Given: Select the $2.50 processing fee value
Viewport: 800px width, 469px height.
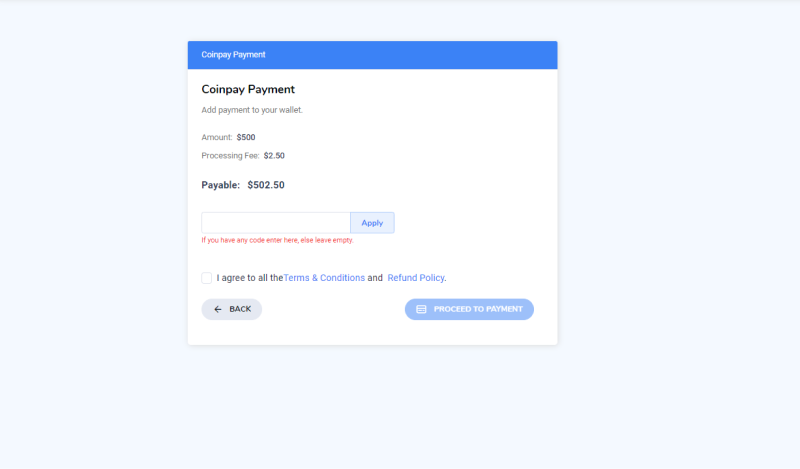Looking at the screenshot, I should [274, 156].
